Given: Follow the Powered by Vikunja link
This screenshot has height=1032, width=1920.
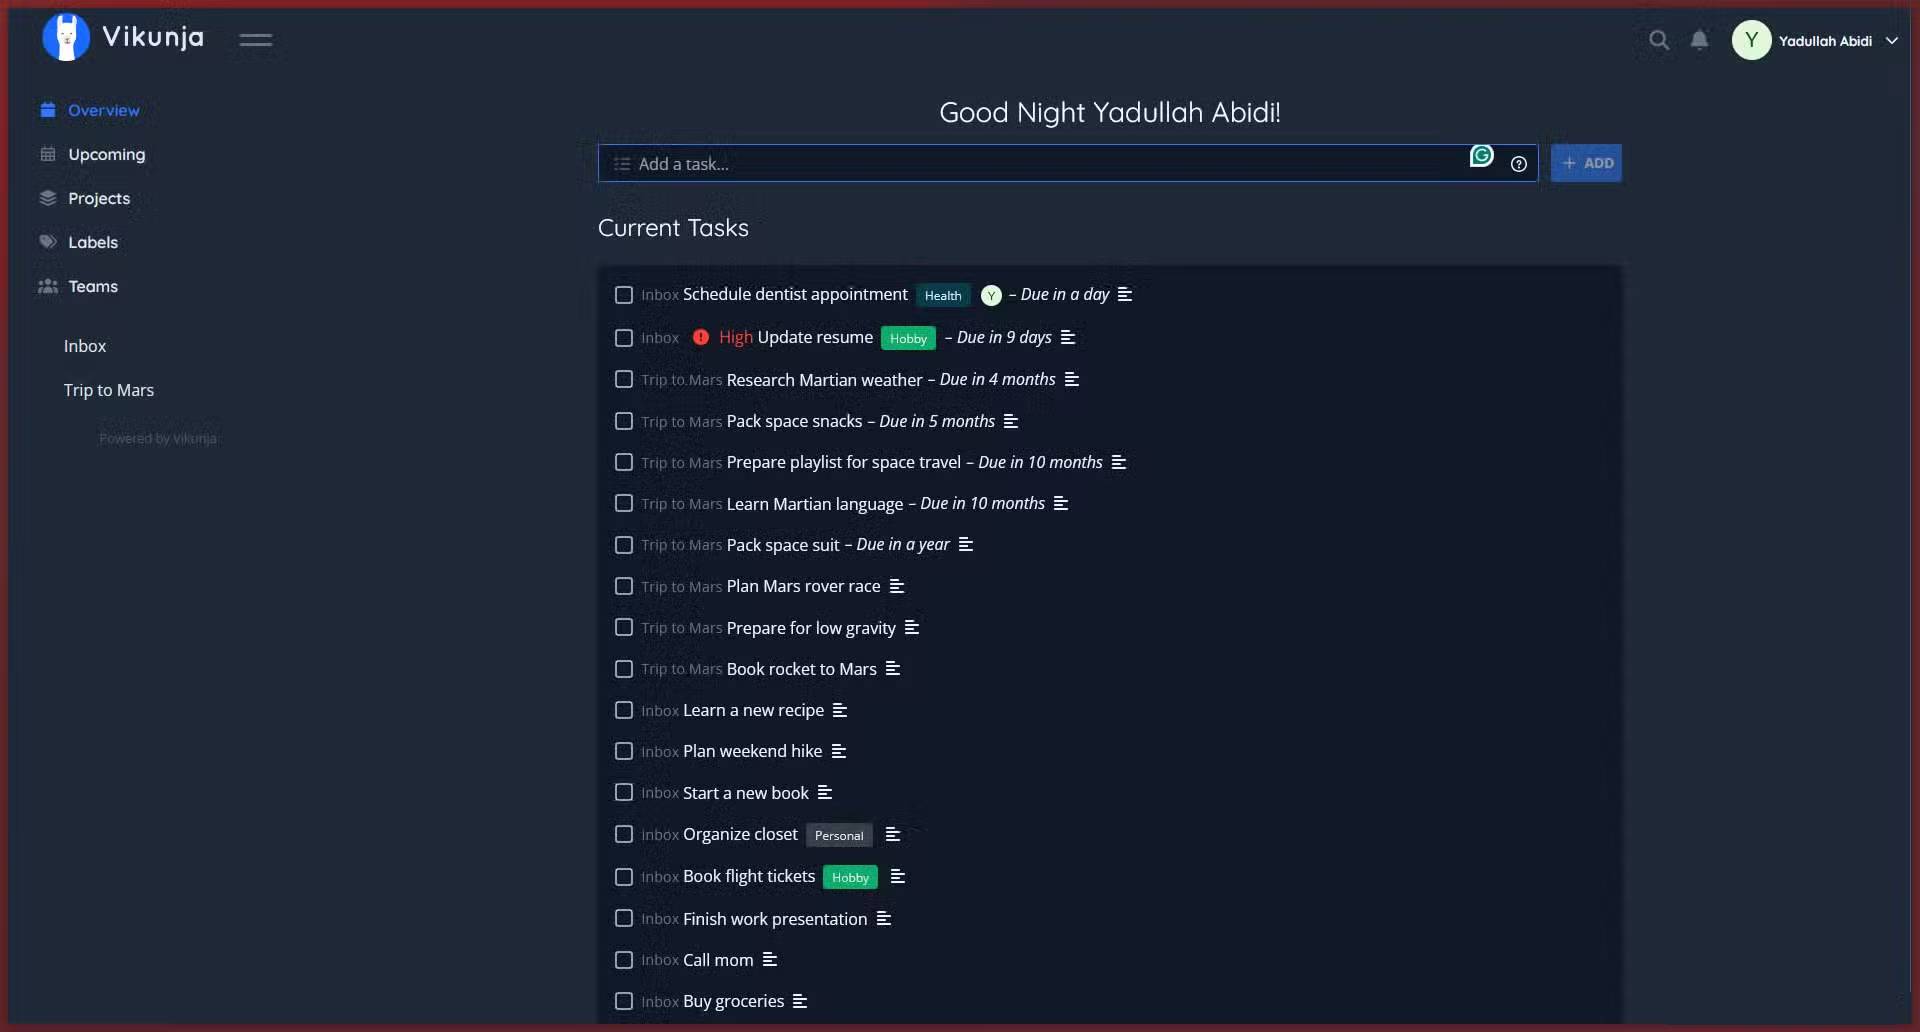Looking at the screenshot, I should coord(158,438).
